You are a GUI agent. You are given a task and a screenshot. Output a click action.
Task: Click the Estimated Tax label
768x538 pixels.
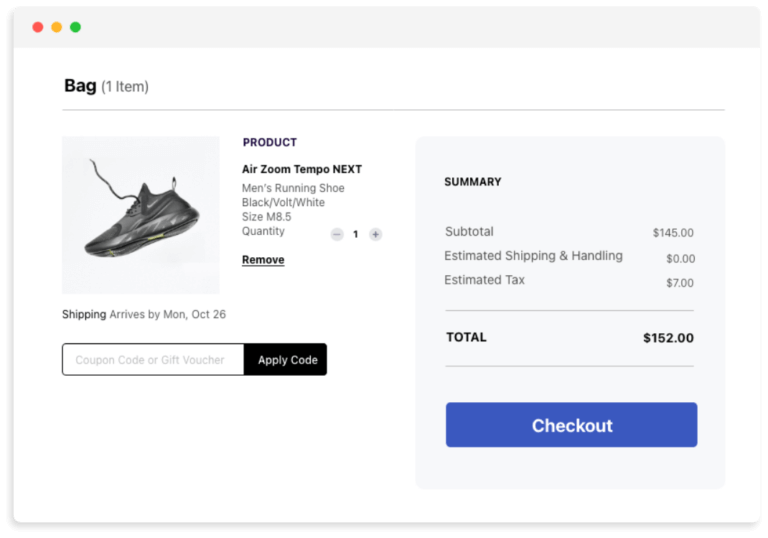484,280
